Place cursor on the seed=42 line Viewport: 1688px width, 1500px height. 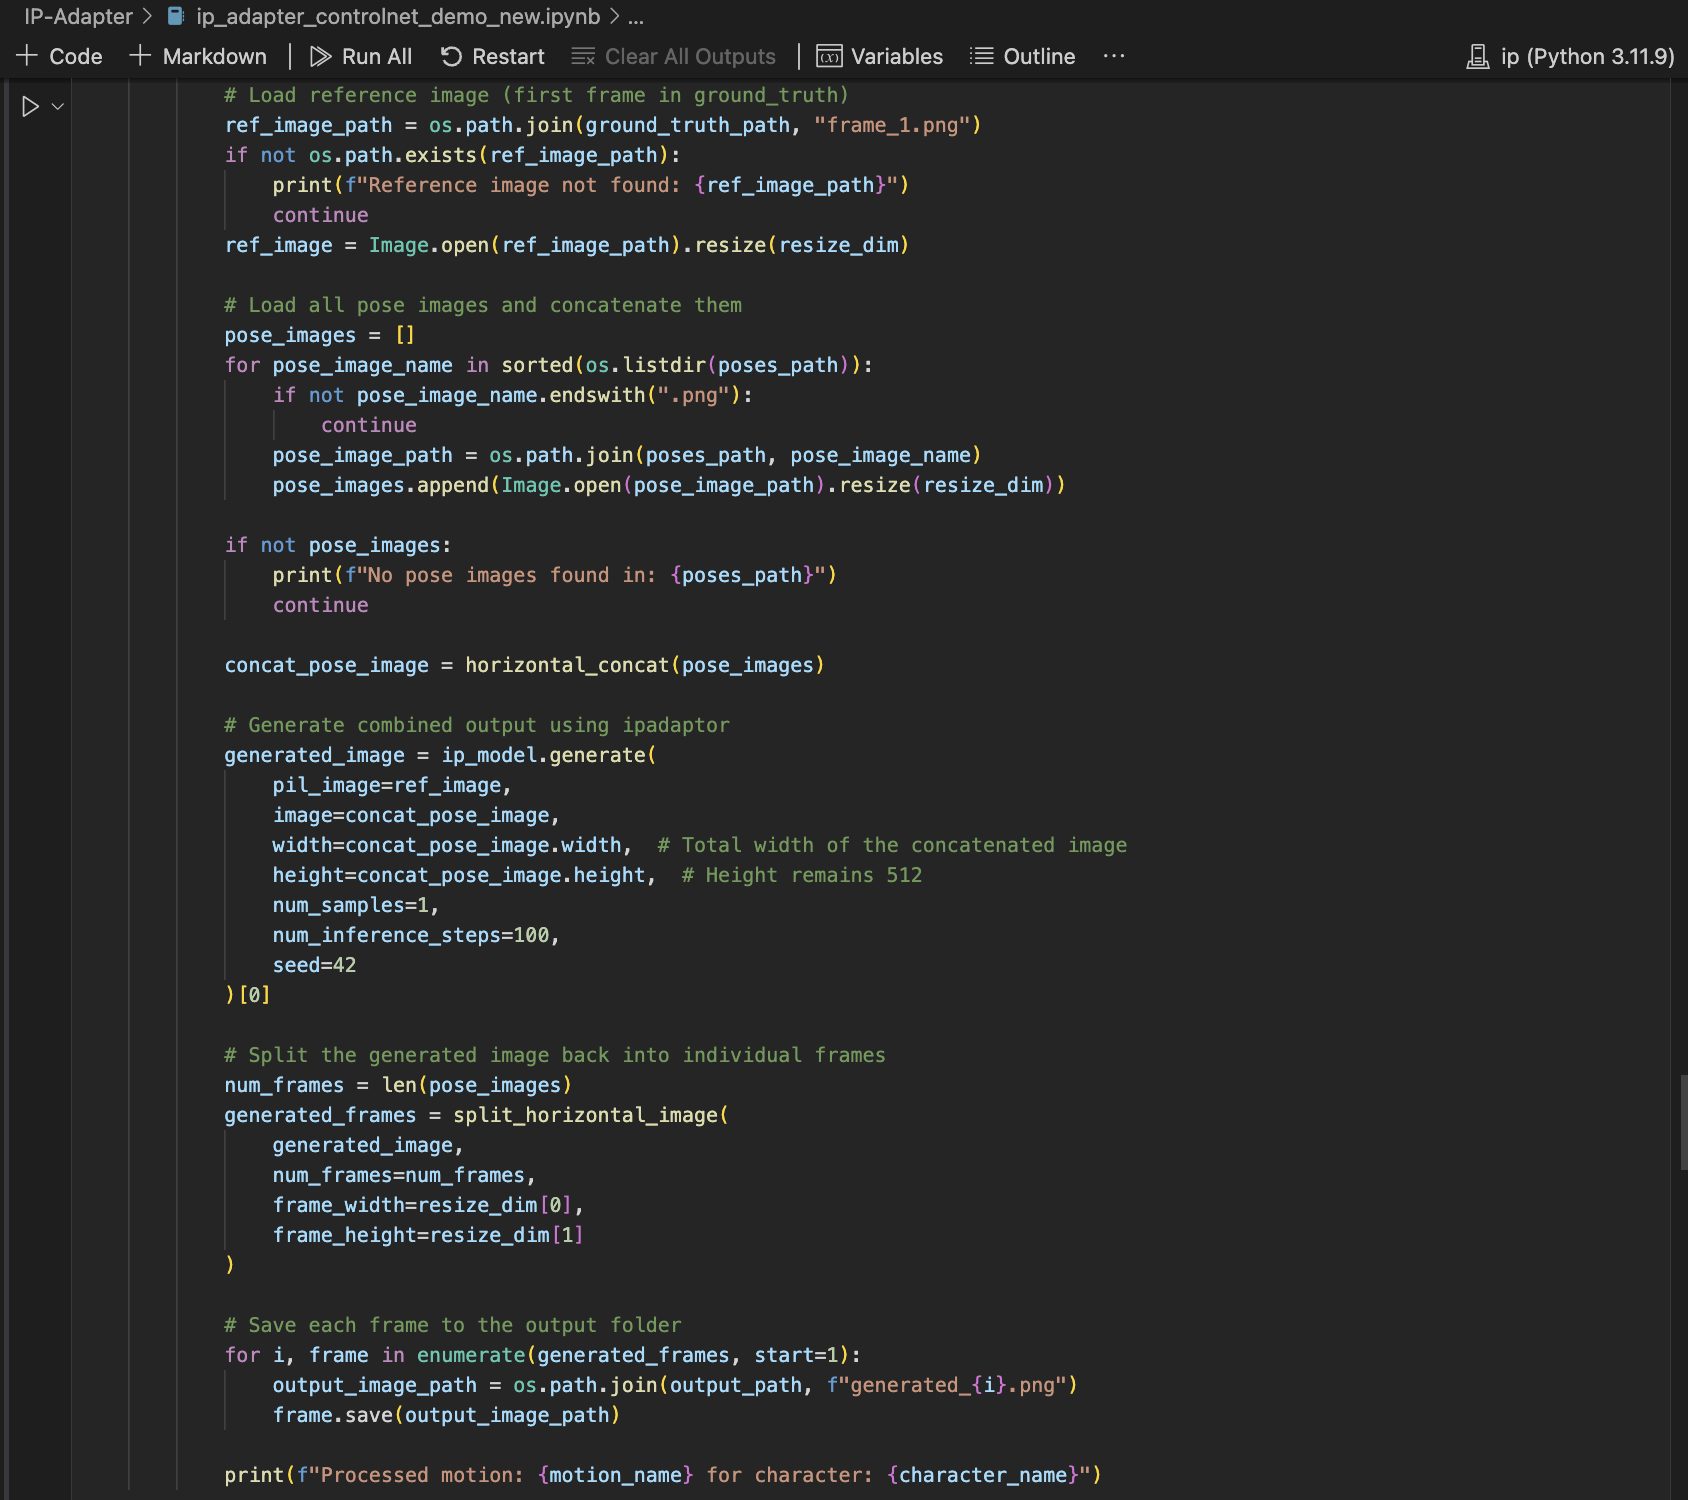[314, 965]
